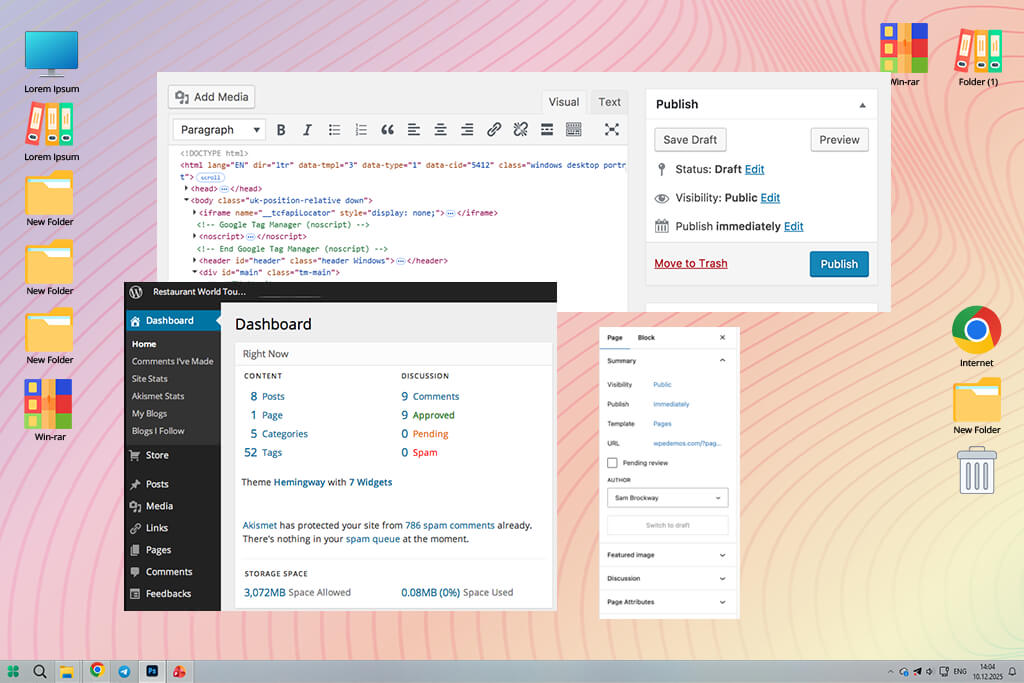The image size is (1024, 683).
Task: Insert a link with the chain icon
Action: (494, 130)
